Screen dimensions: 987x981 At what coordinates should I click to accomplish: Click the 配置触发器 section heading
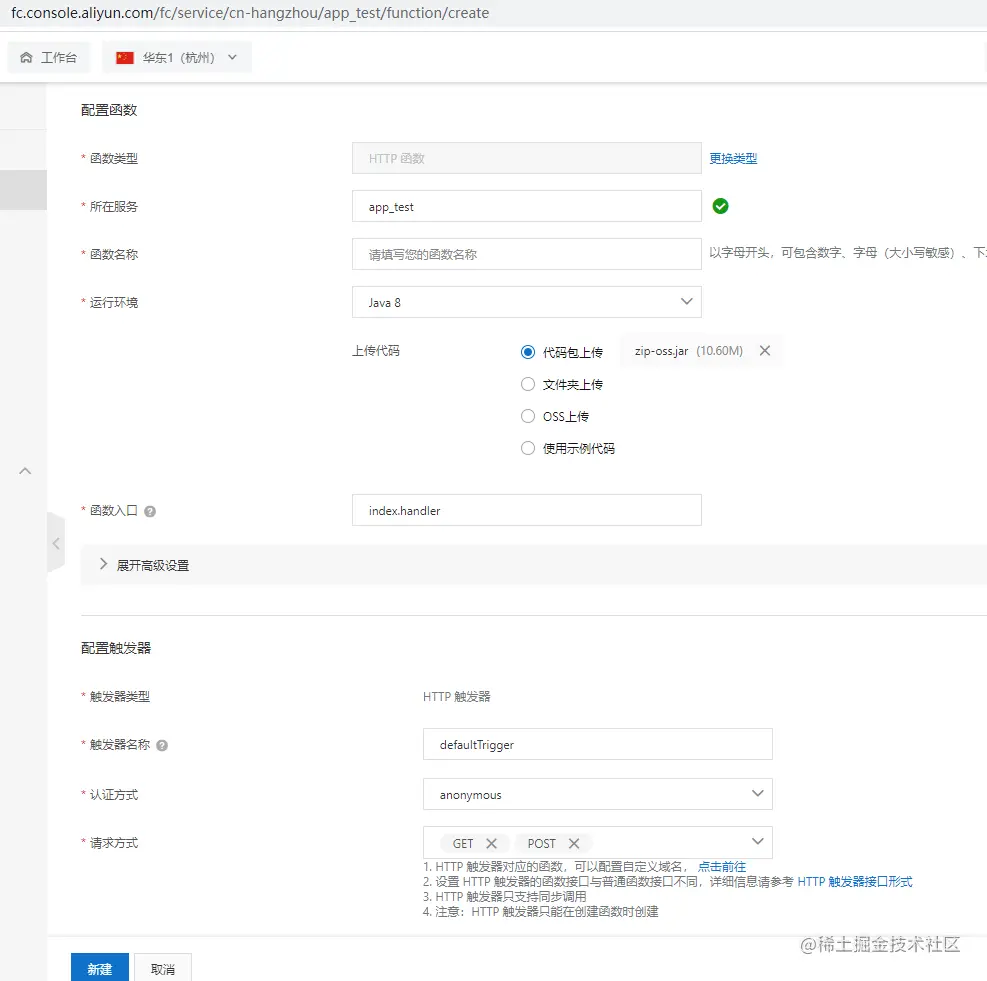pyautogui.click(x=116, y=648)
